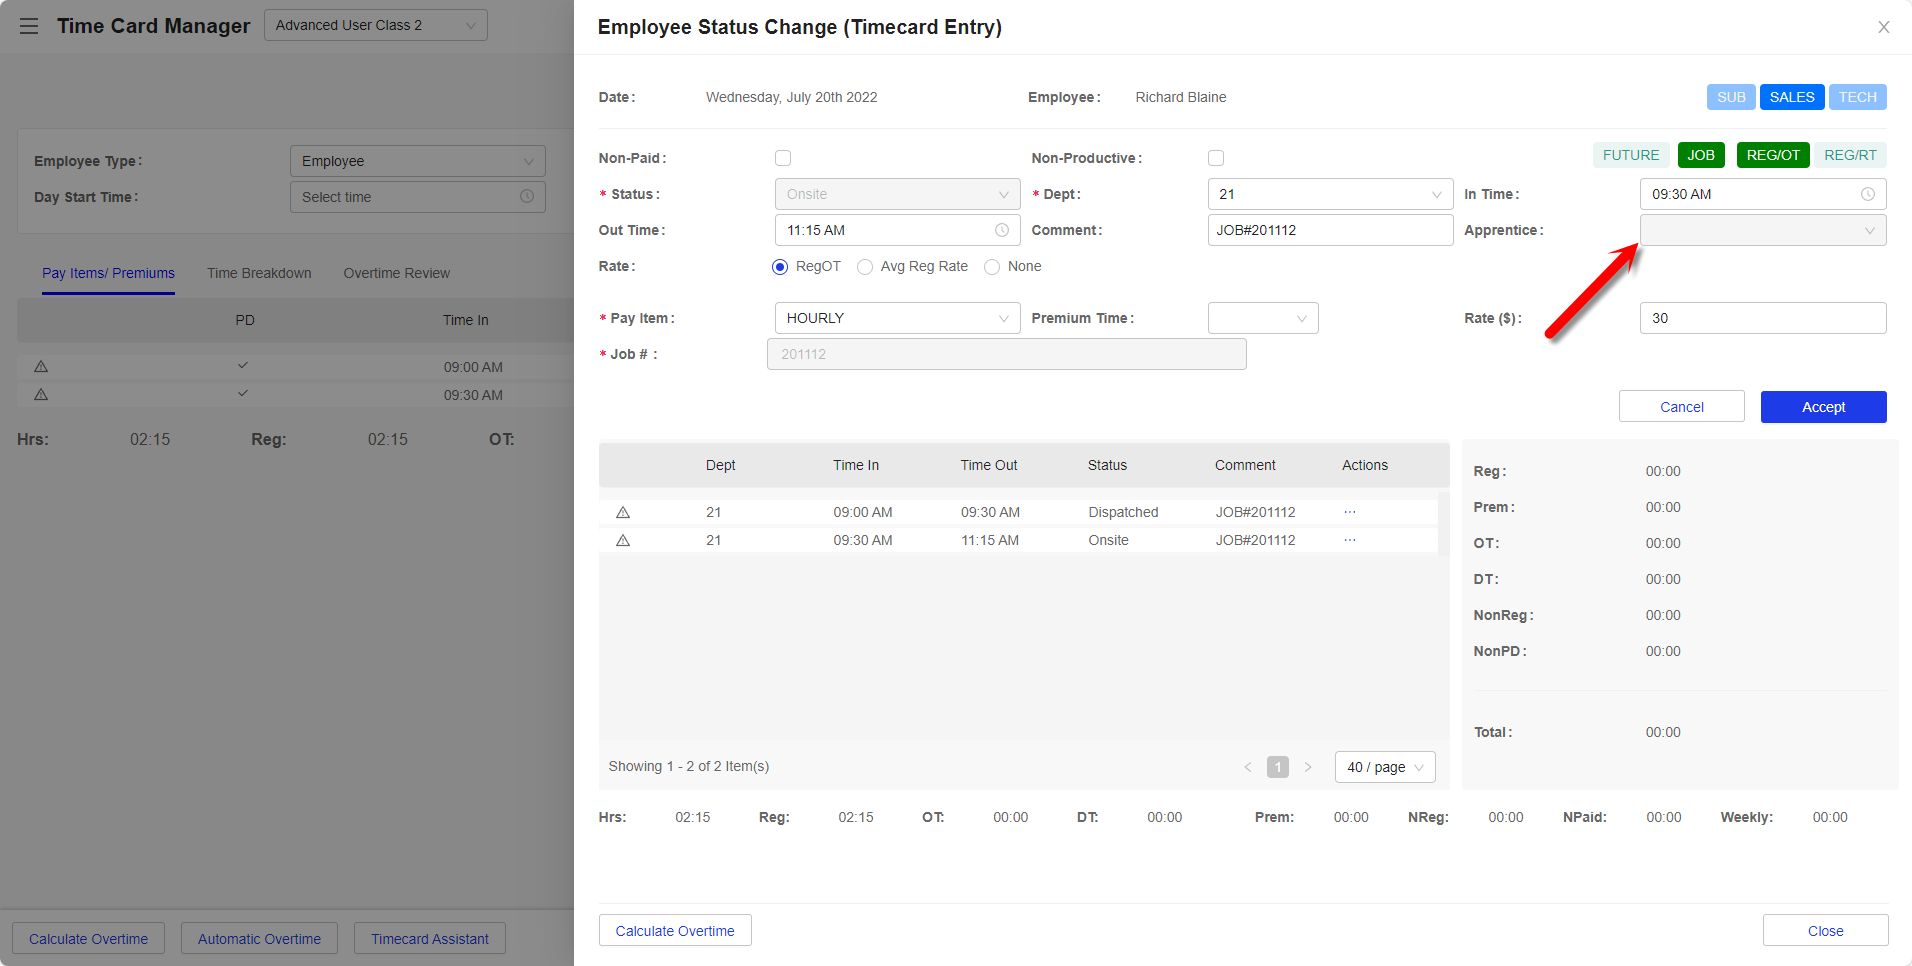Open the actions ellipsis for the Onsite row

pyautogui.click(x=1350, y=540)
